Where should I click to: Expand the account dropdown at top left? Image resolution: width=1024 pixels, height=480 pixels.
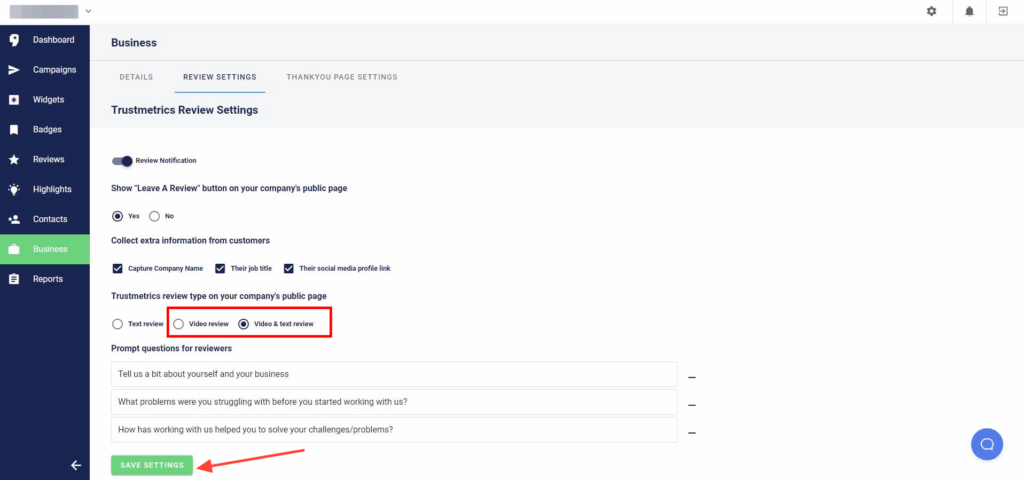pyautogui.click(x=89, y=11)
